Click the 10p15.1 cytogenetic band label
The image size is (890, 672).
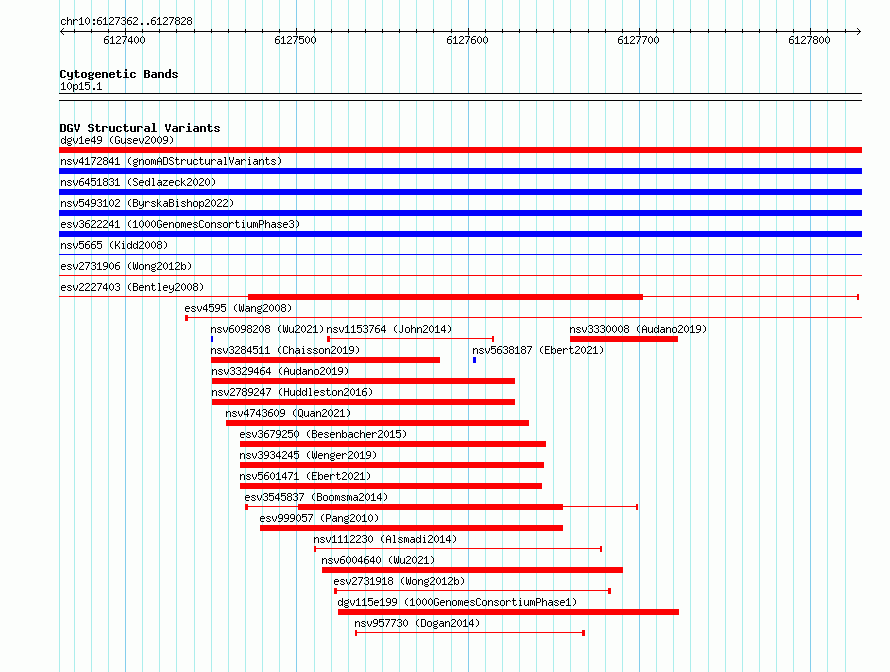tap(81, 86)
